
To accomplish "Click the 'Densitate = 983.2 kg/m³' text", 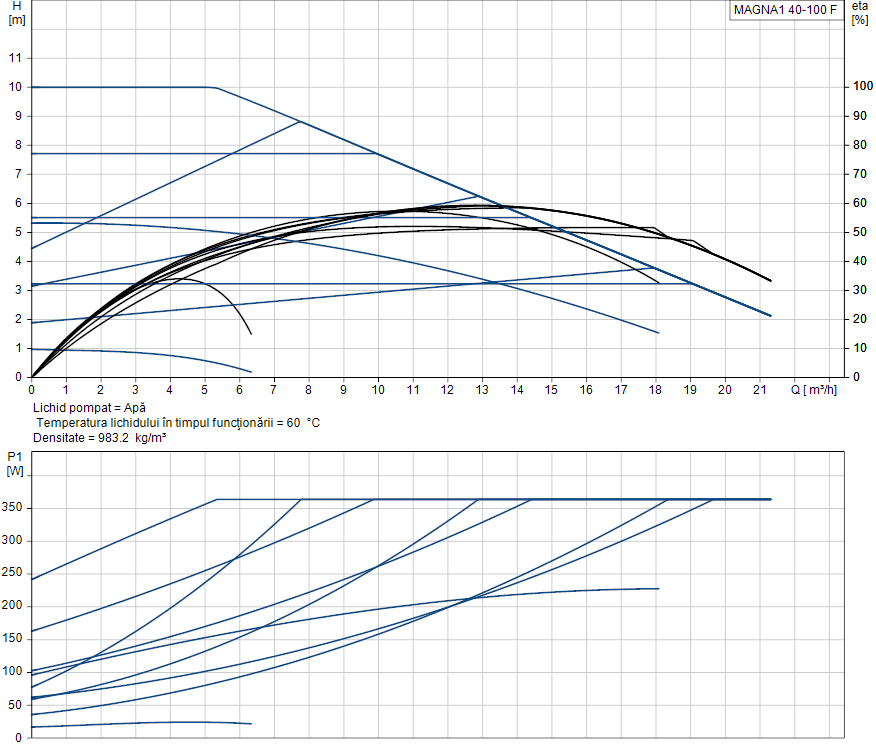I will 99,438.
